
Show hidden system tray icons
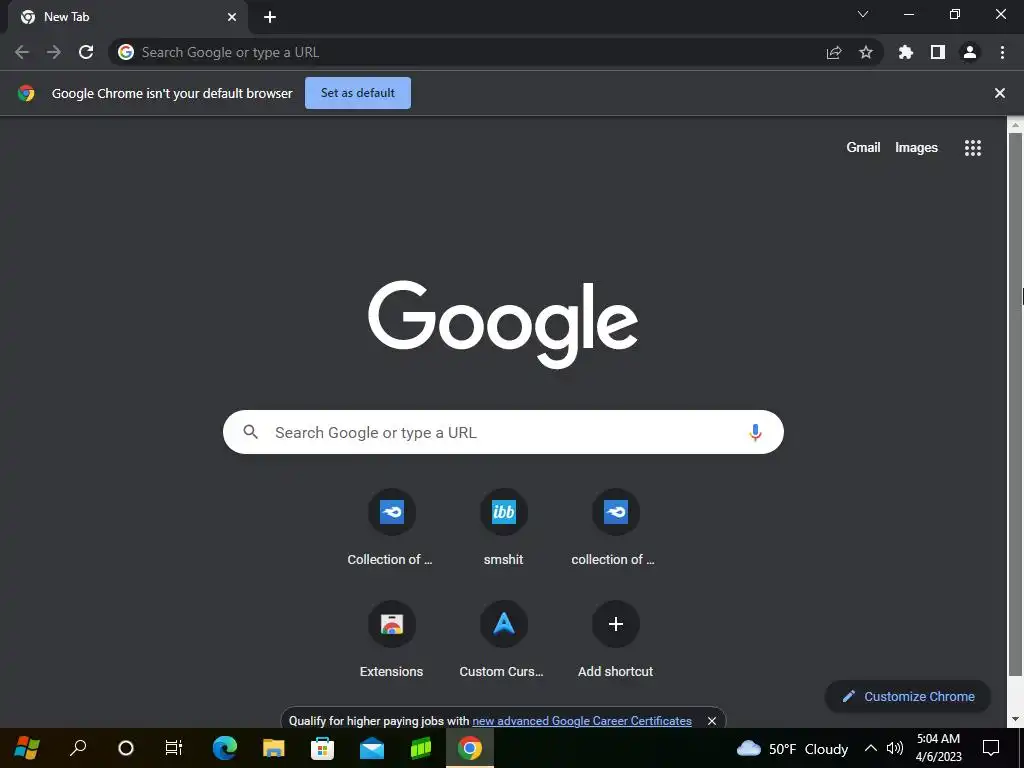coord(871,748)
